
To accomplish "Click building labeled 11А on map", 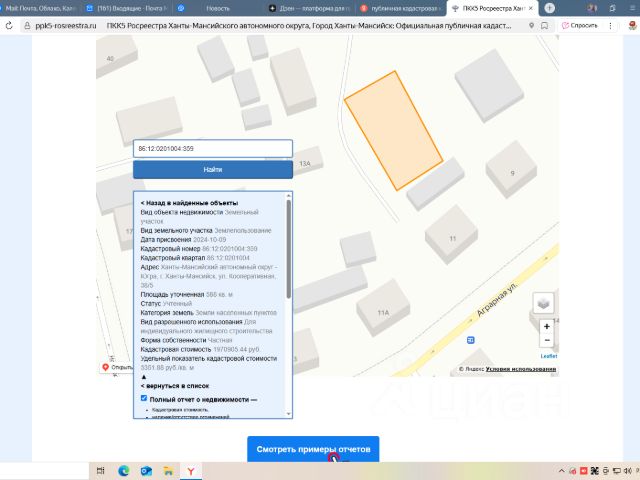I will pyautogui.click(x=383, y=308).
